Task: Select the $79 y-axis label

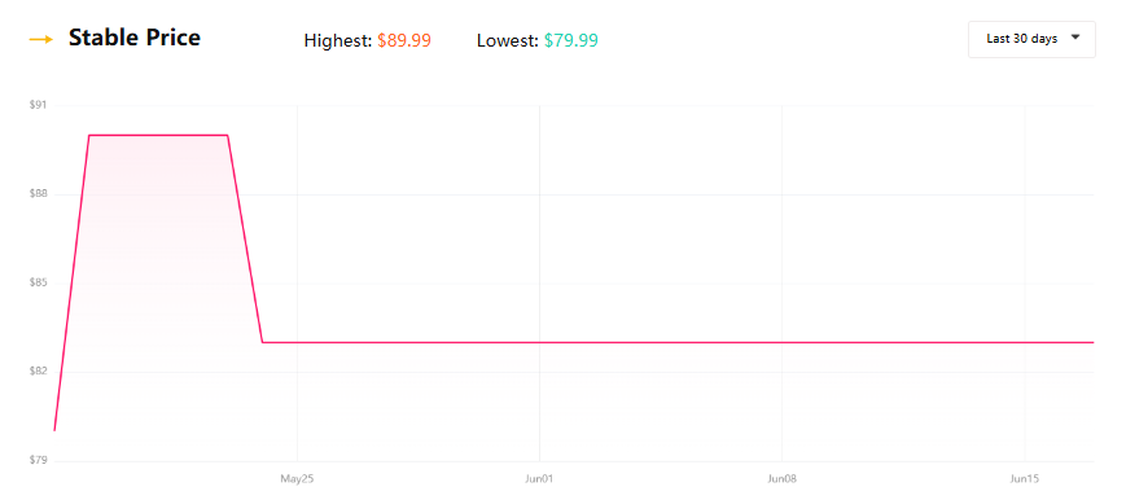Action: tap(37, 460)
